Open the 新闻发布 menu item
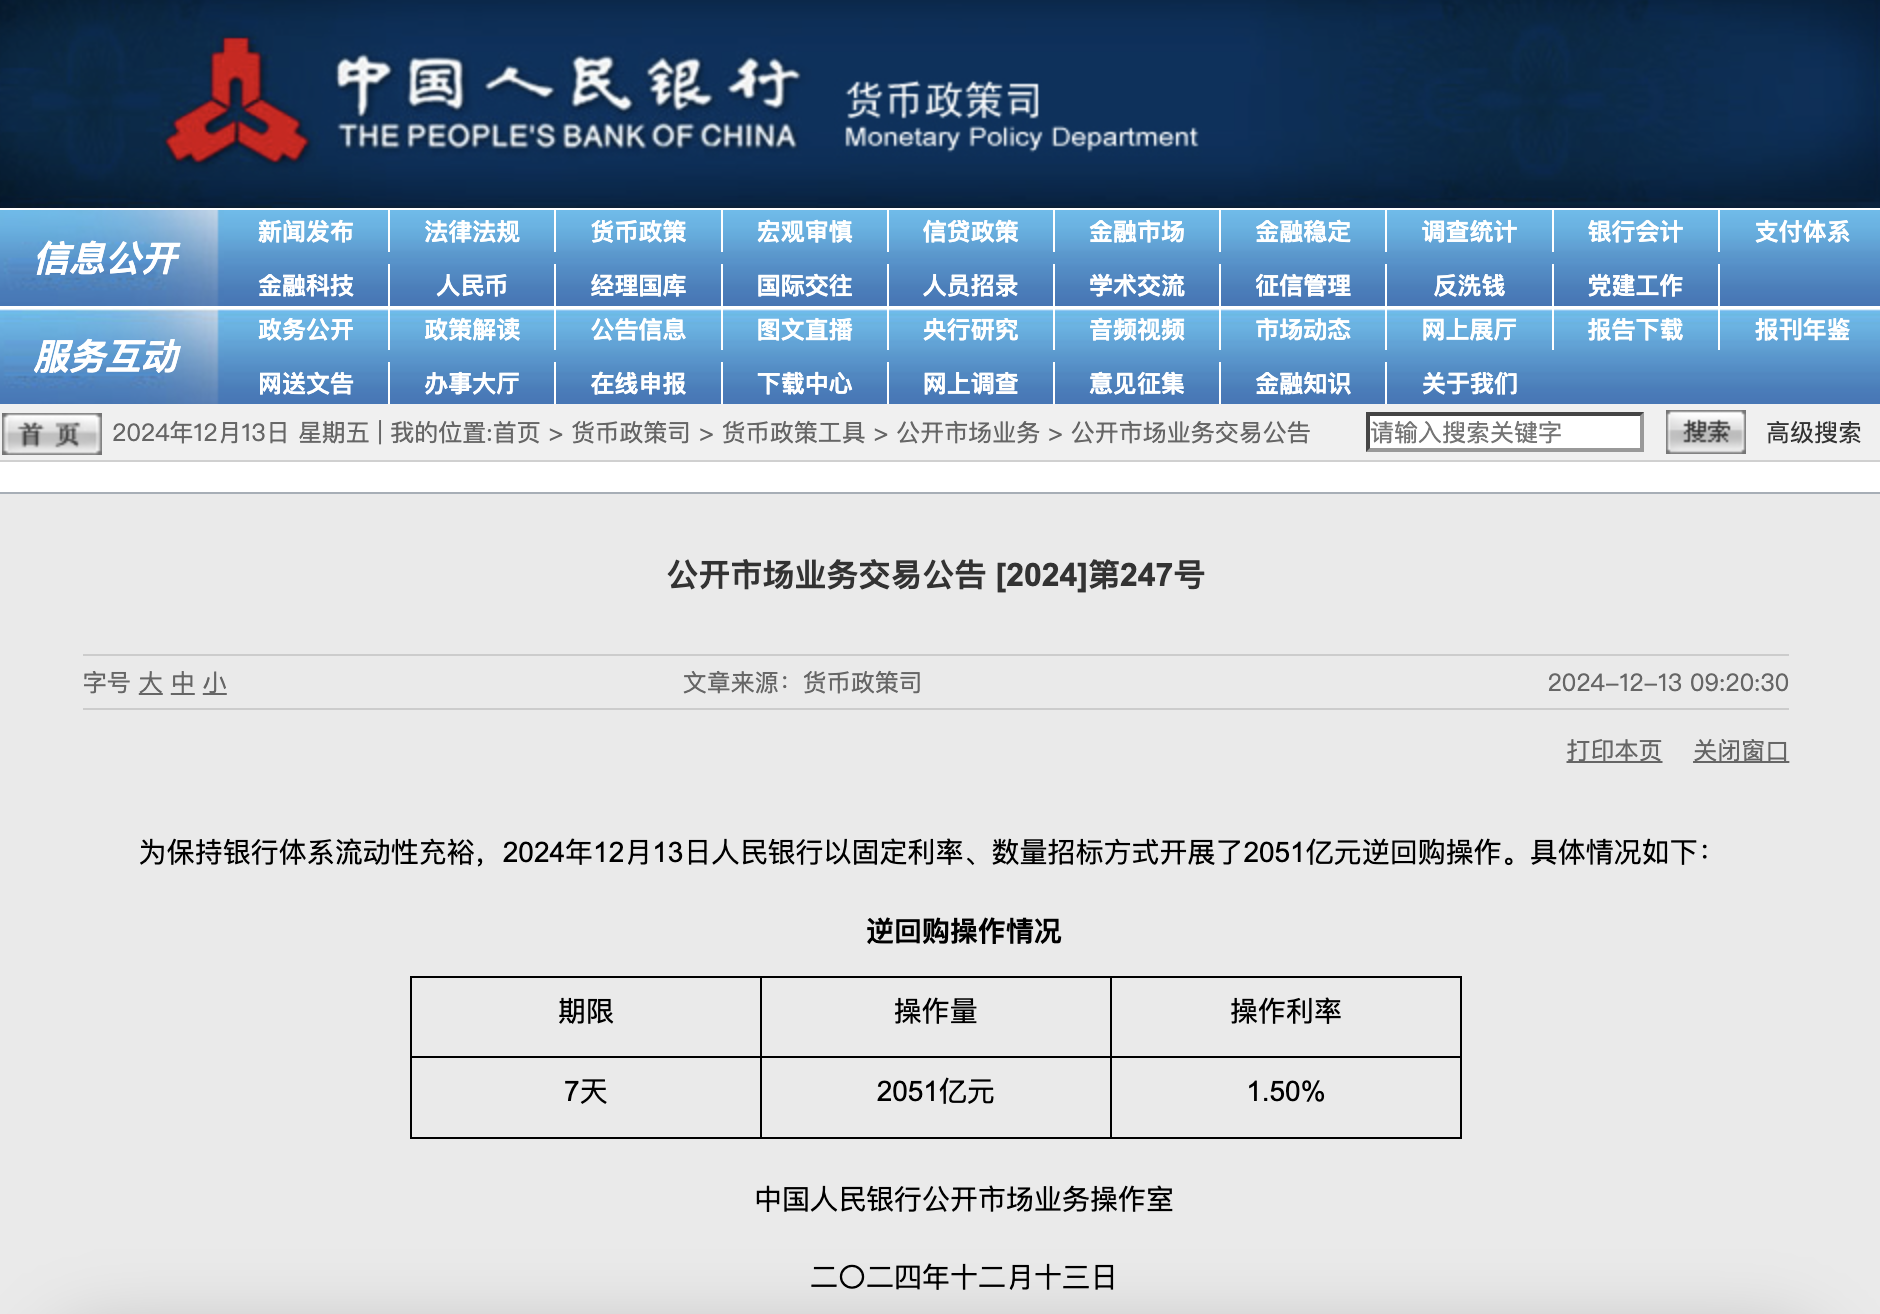 [x=305, y=231]
